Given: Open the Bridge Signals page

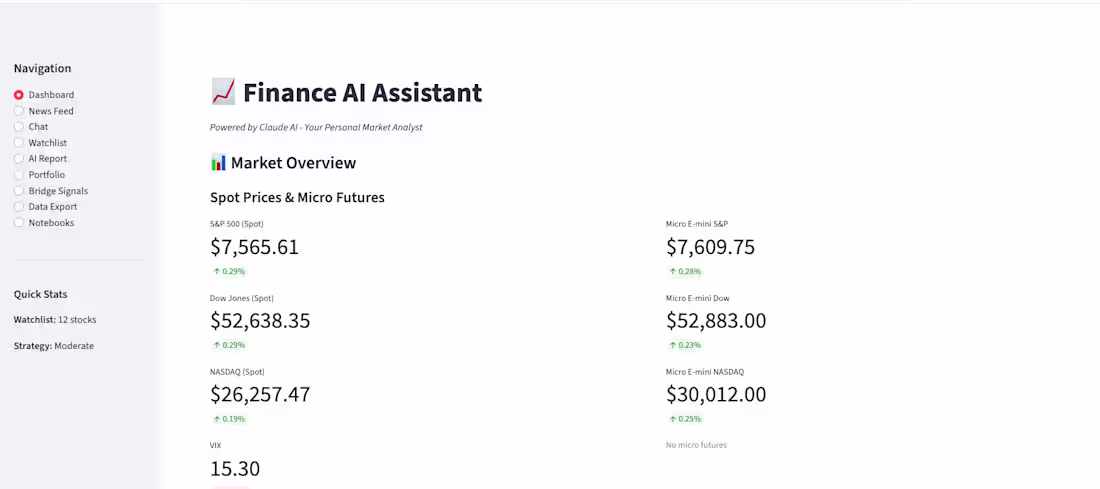Looking at the screenshot, I should pos(51,191).
